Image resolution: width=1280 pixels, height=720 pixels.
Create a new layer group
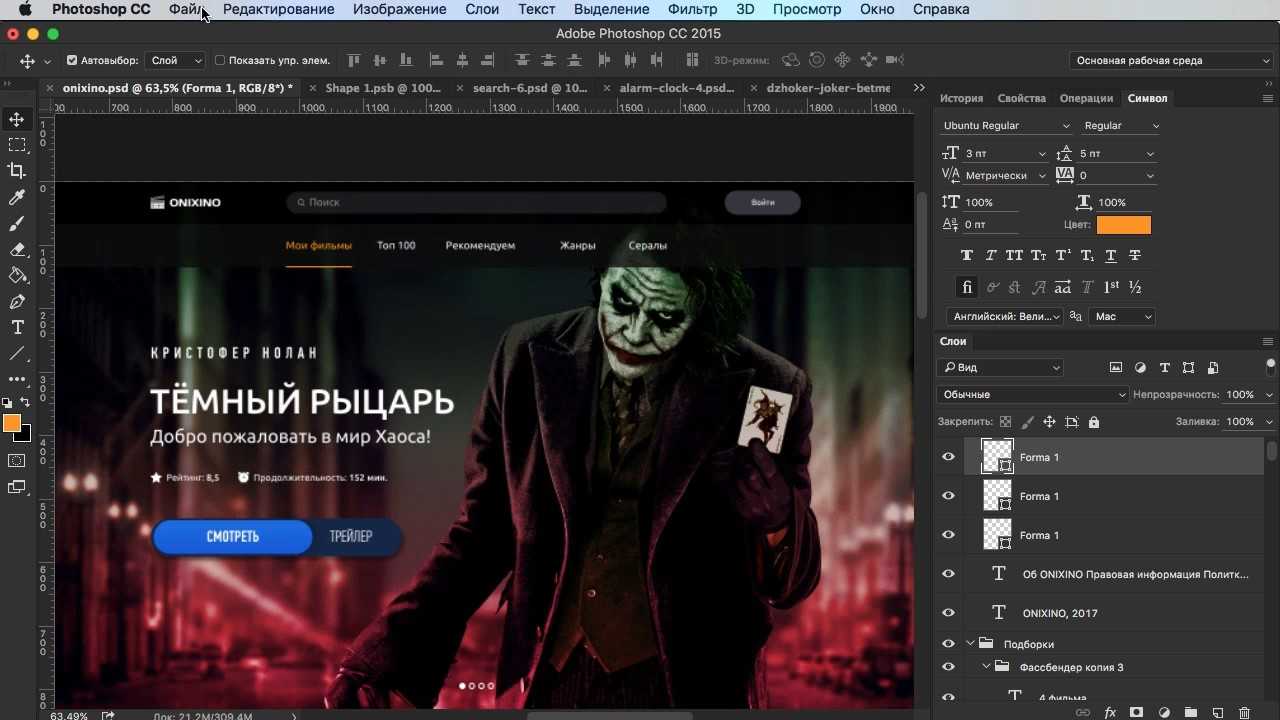(1191, 713)
